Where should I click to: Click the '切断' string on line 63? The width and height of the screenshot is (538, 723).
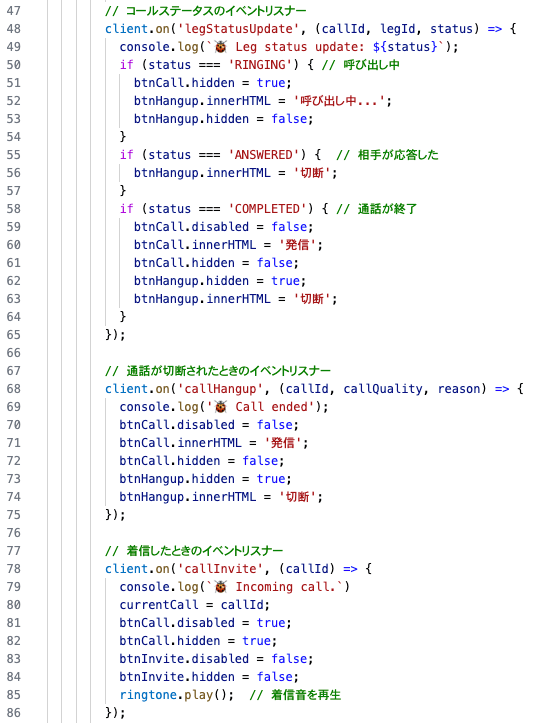311,298
